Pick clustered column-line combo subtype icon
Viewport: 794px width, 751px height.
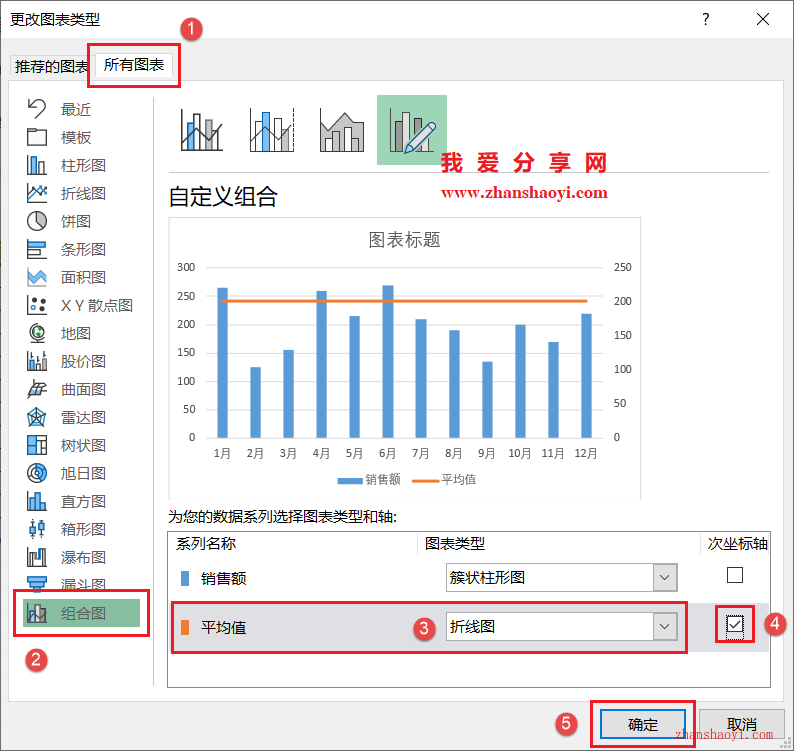[x=202, y=130]
